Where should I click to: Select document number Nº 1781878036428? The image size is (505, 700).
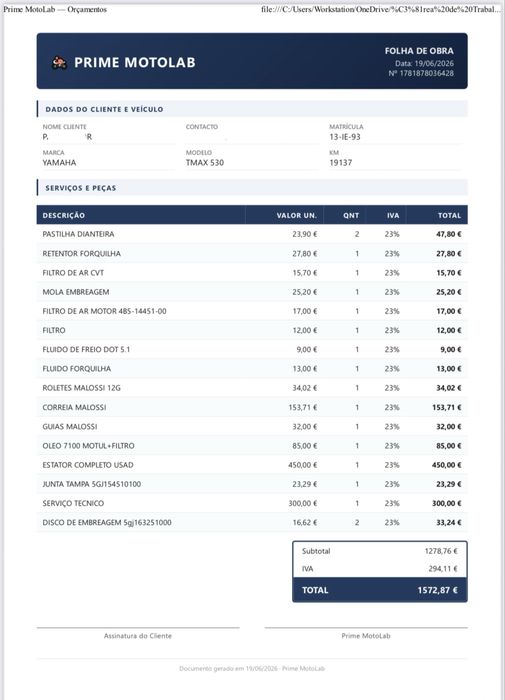point(421,73)
